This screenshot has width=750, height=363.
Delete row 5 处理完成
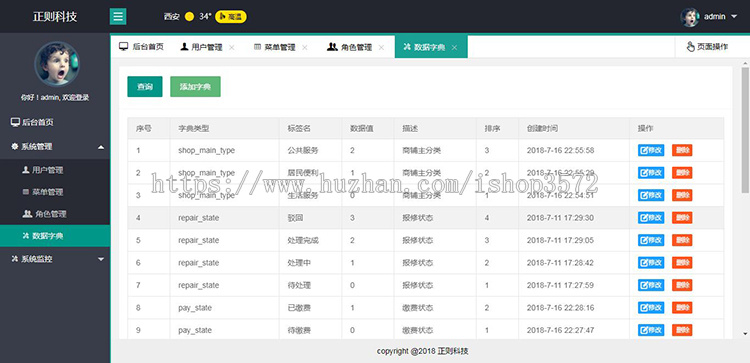[682, 240]
